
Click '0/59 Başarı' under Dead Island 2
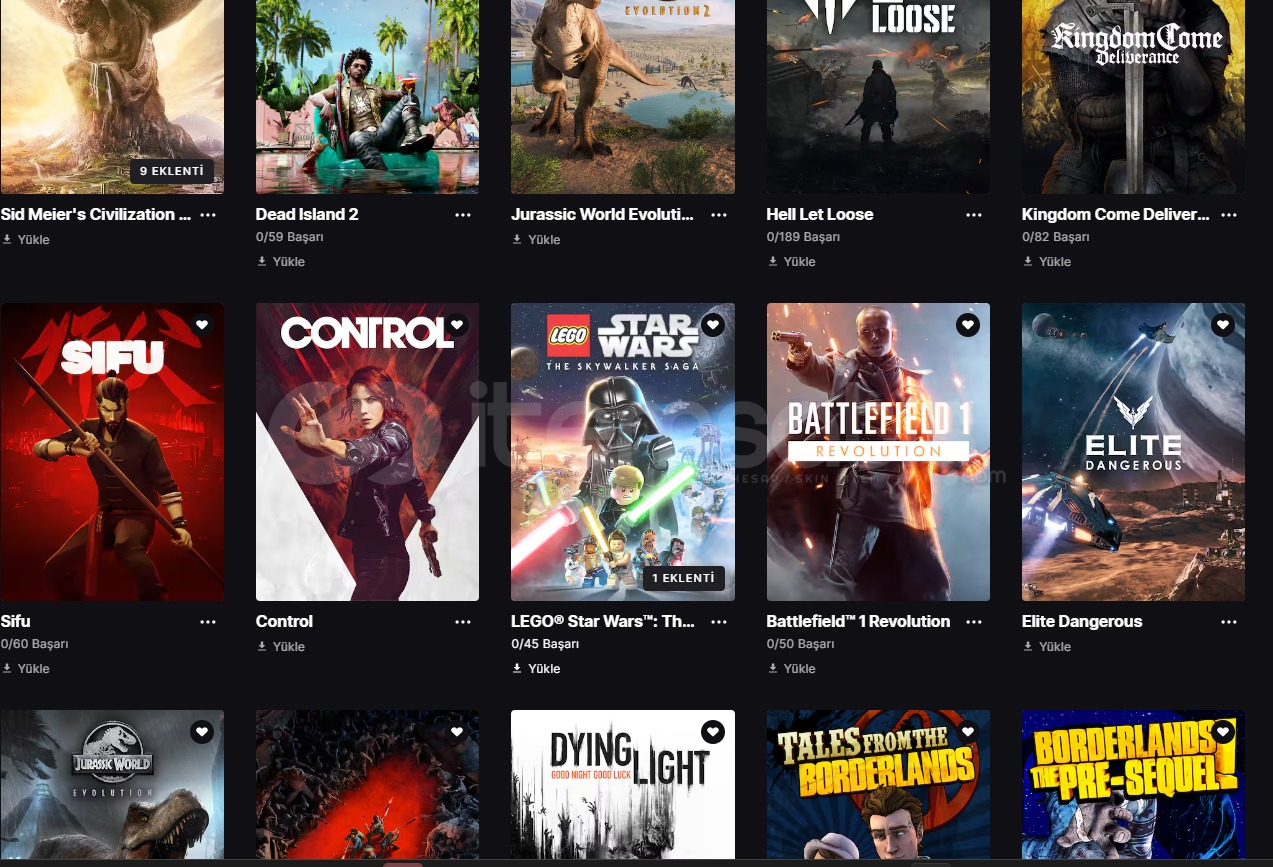[x=290, y=237]
